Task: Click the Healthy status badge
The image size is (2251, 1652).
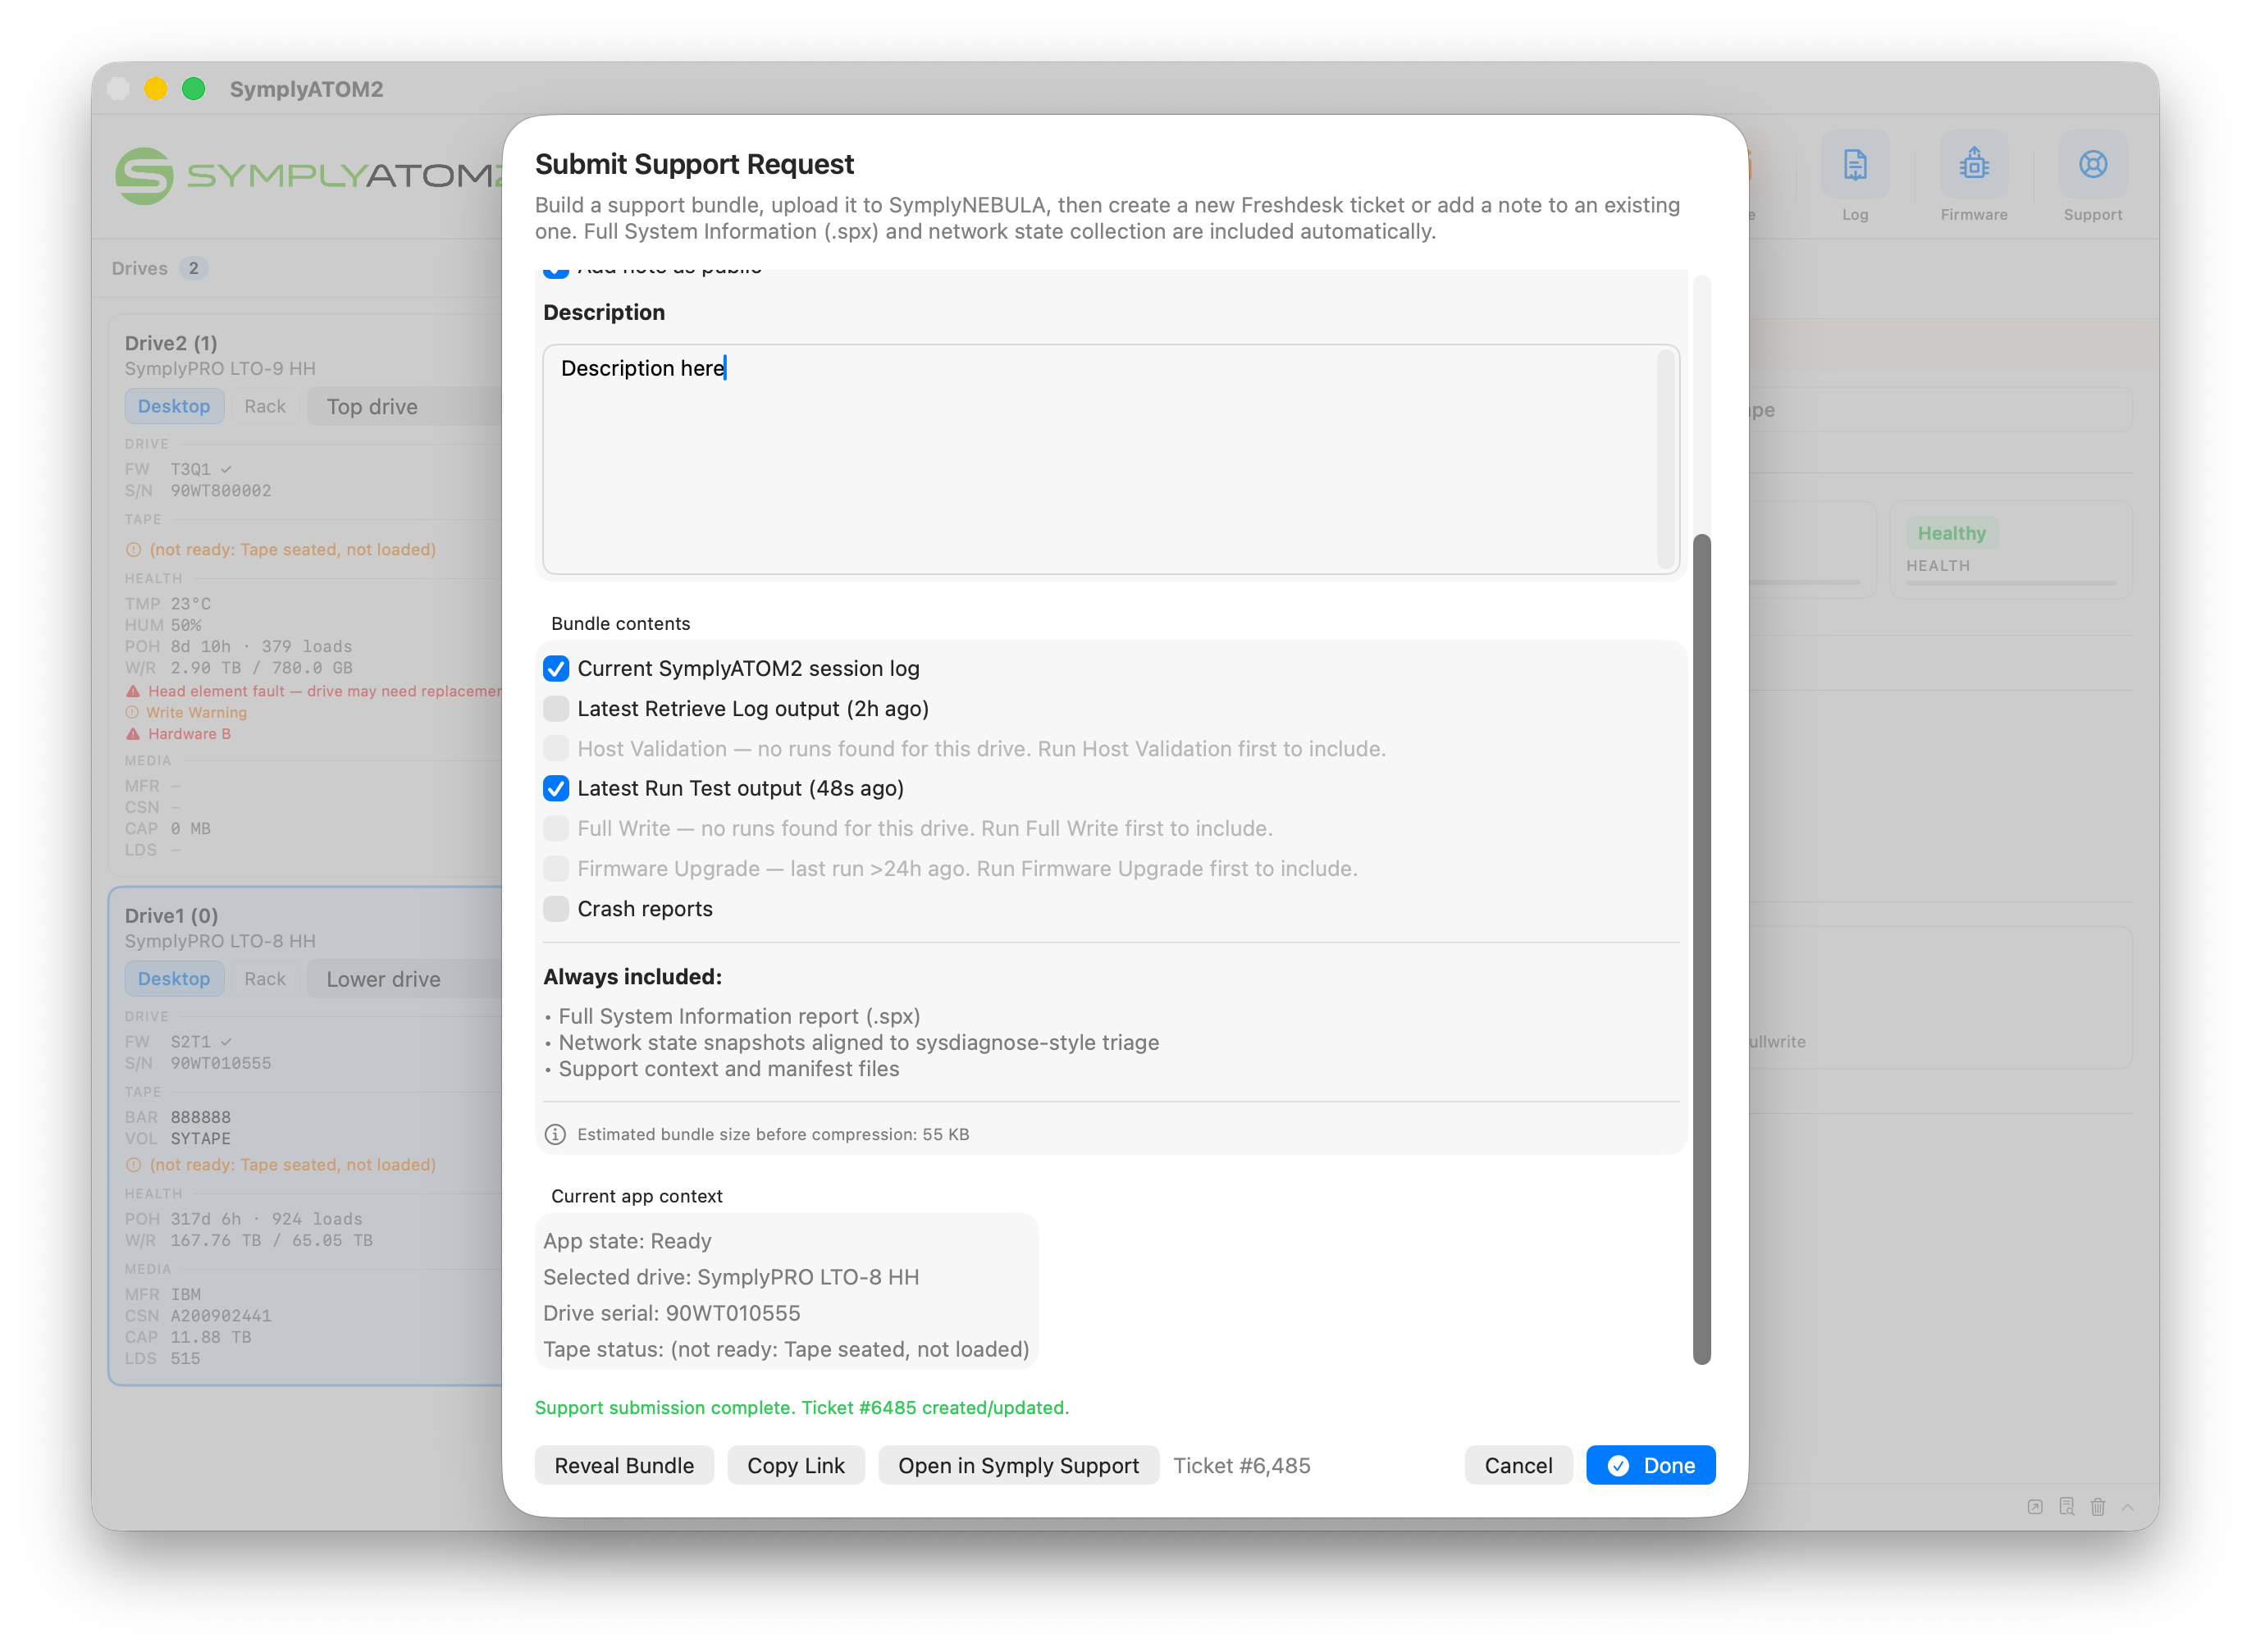Action: click(1951, 533)
